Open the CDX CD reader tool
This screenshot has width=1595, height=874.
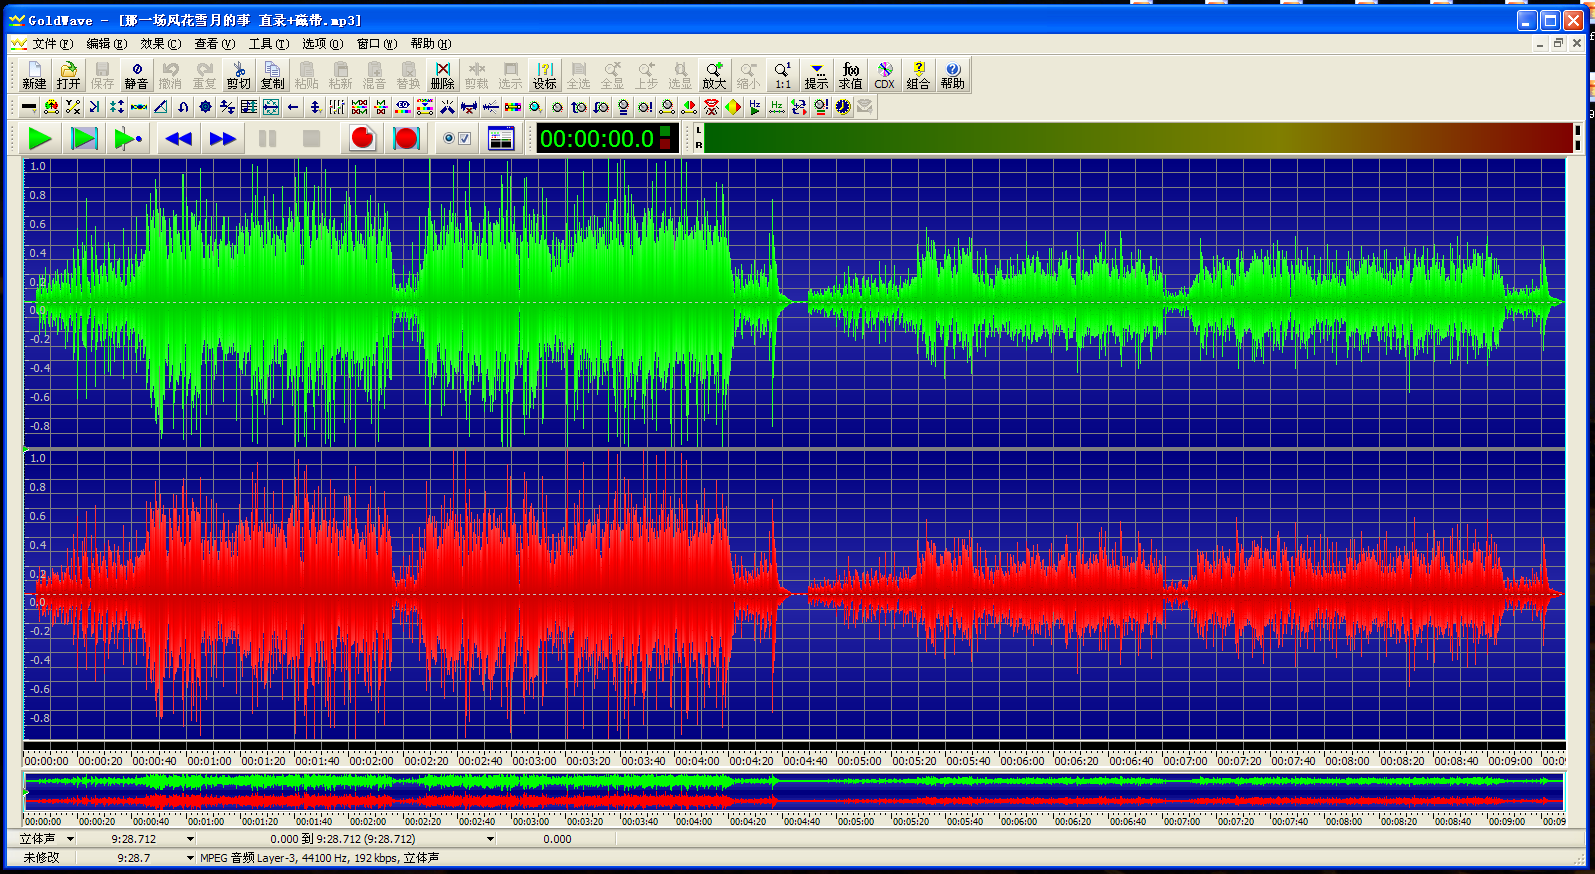pos(884,75)
